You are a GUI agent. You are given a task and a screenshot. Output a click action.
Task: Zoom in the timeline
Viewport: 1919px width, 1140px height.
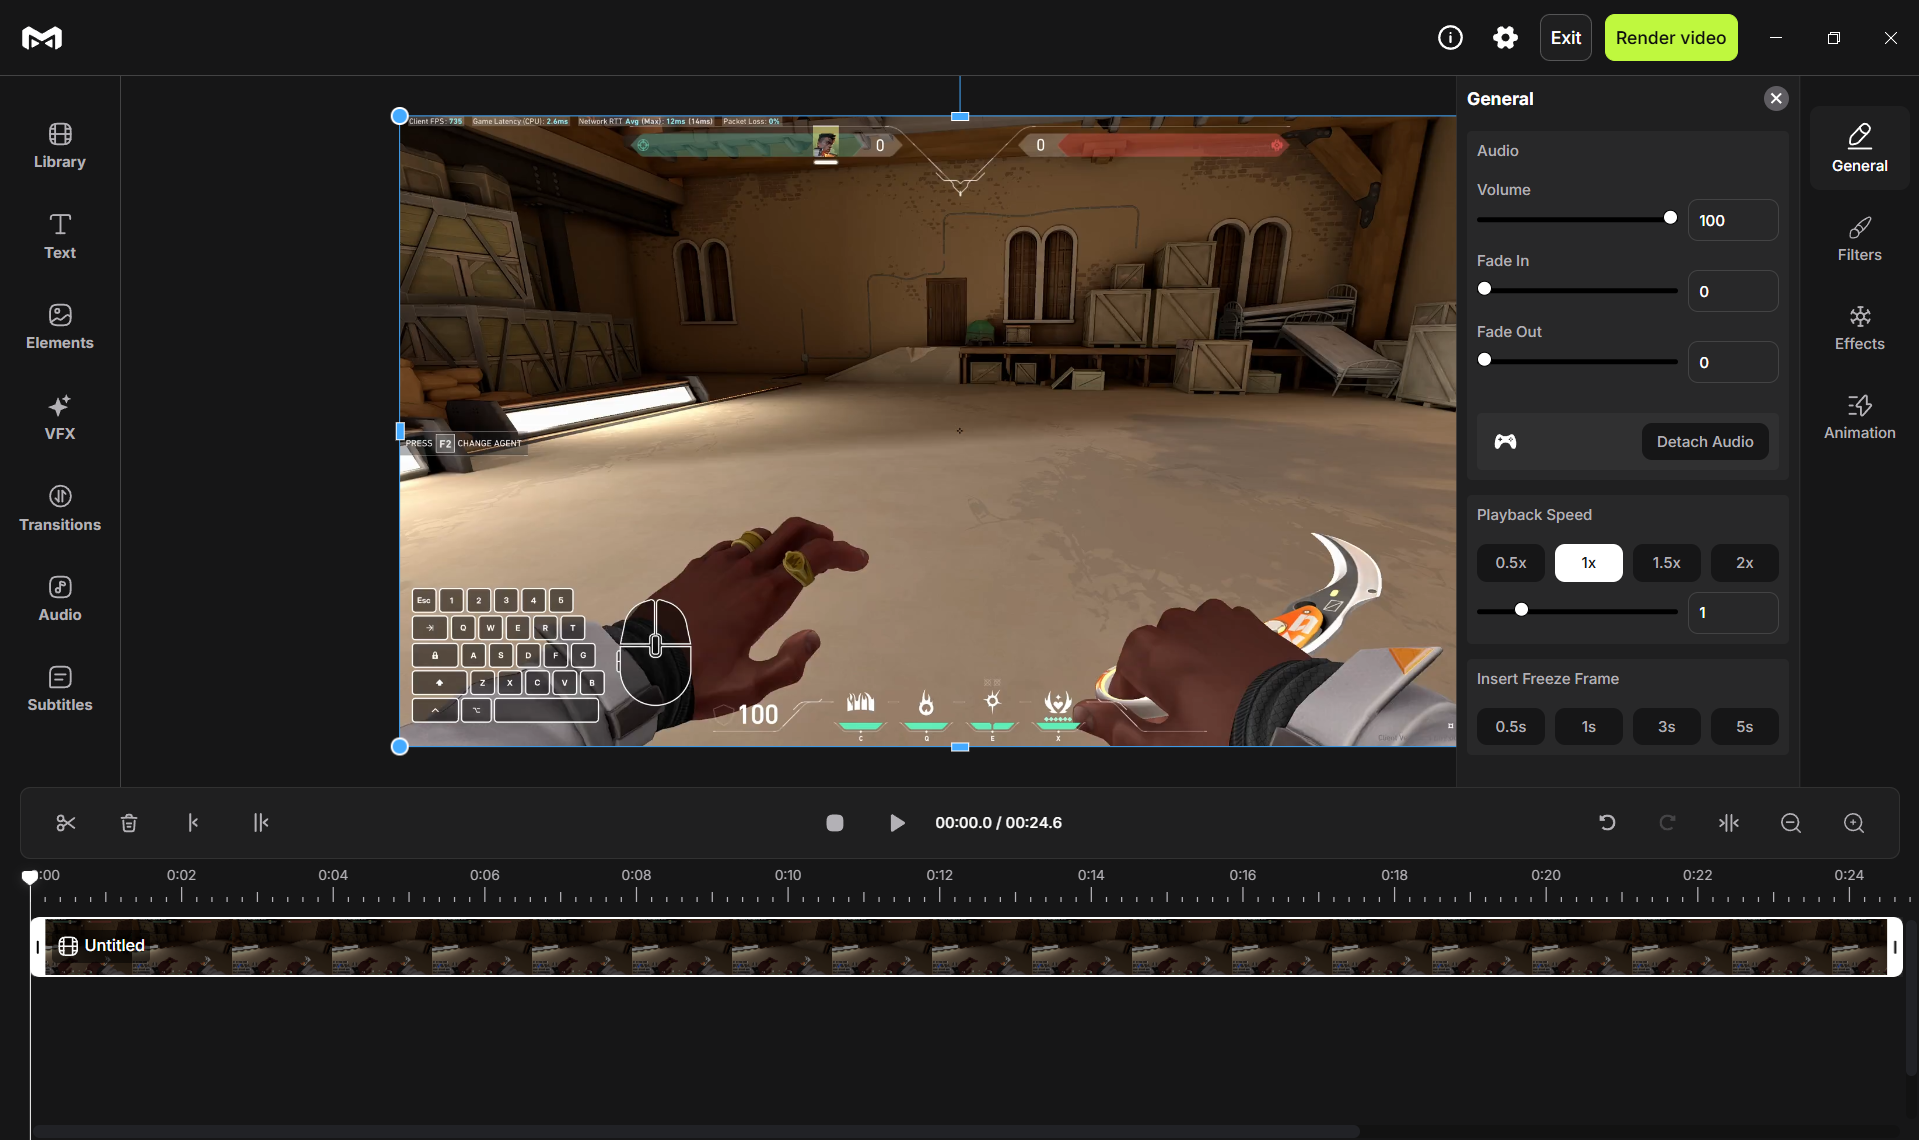[1854, 823]
